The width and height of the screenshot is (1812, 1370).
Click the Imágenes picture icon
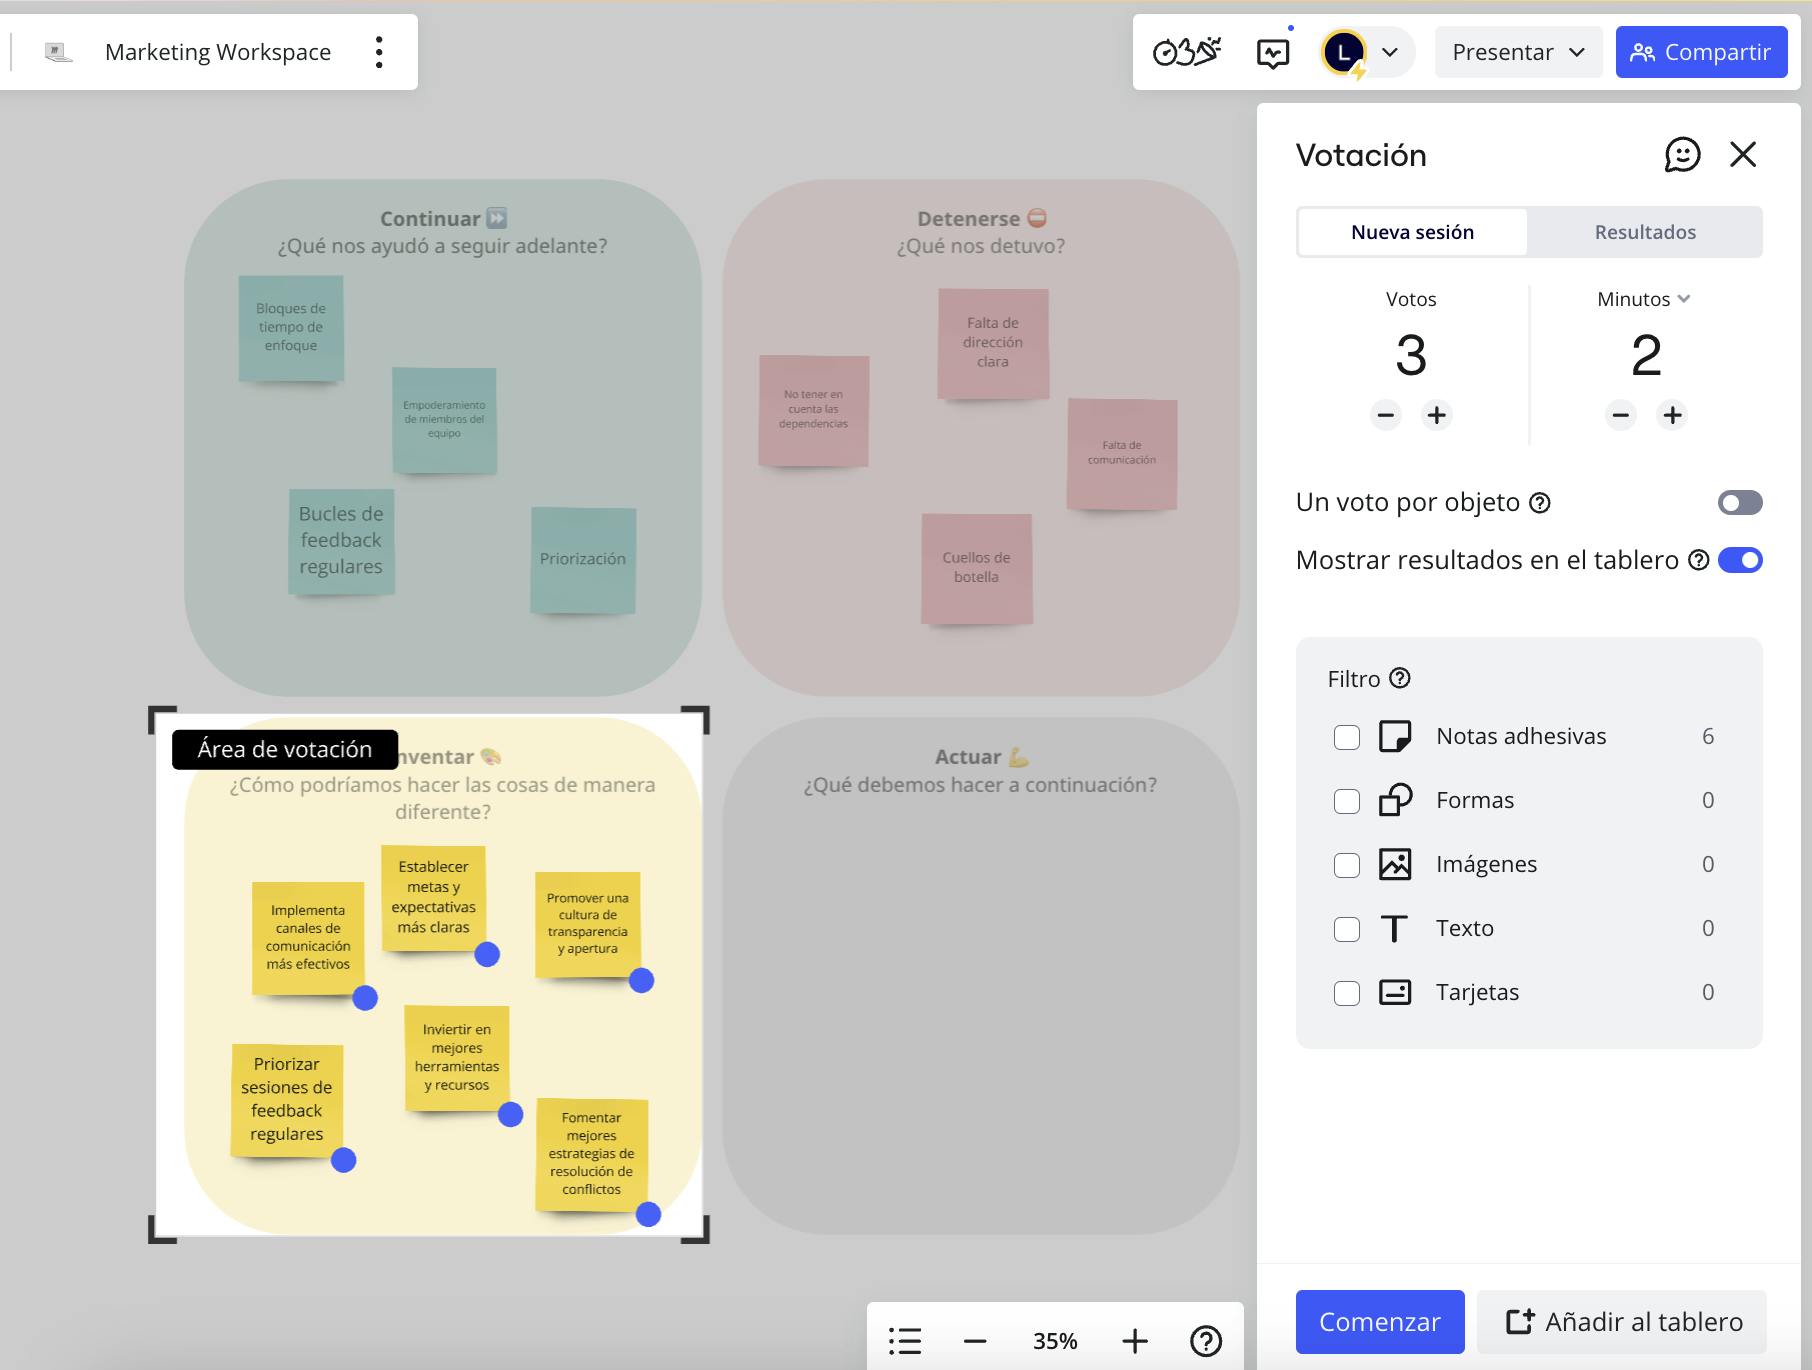point(1395,864)
